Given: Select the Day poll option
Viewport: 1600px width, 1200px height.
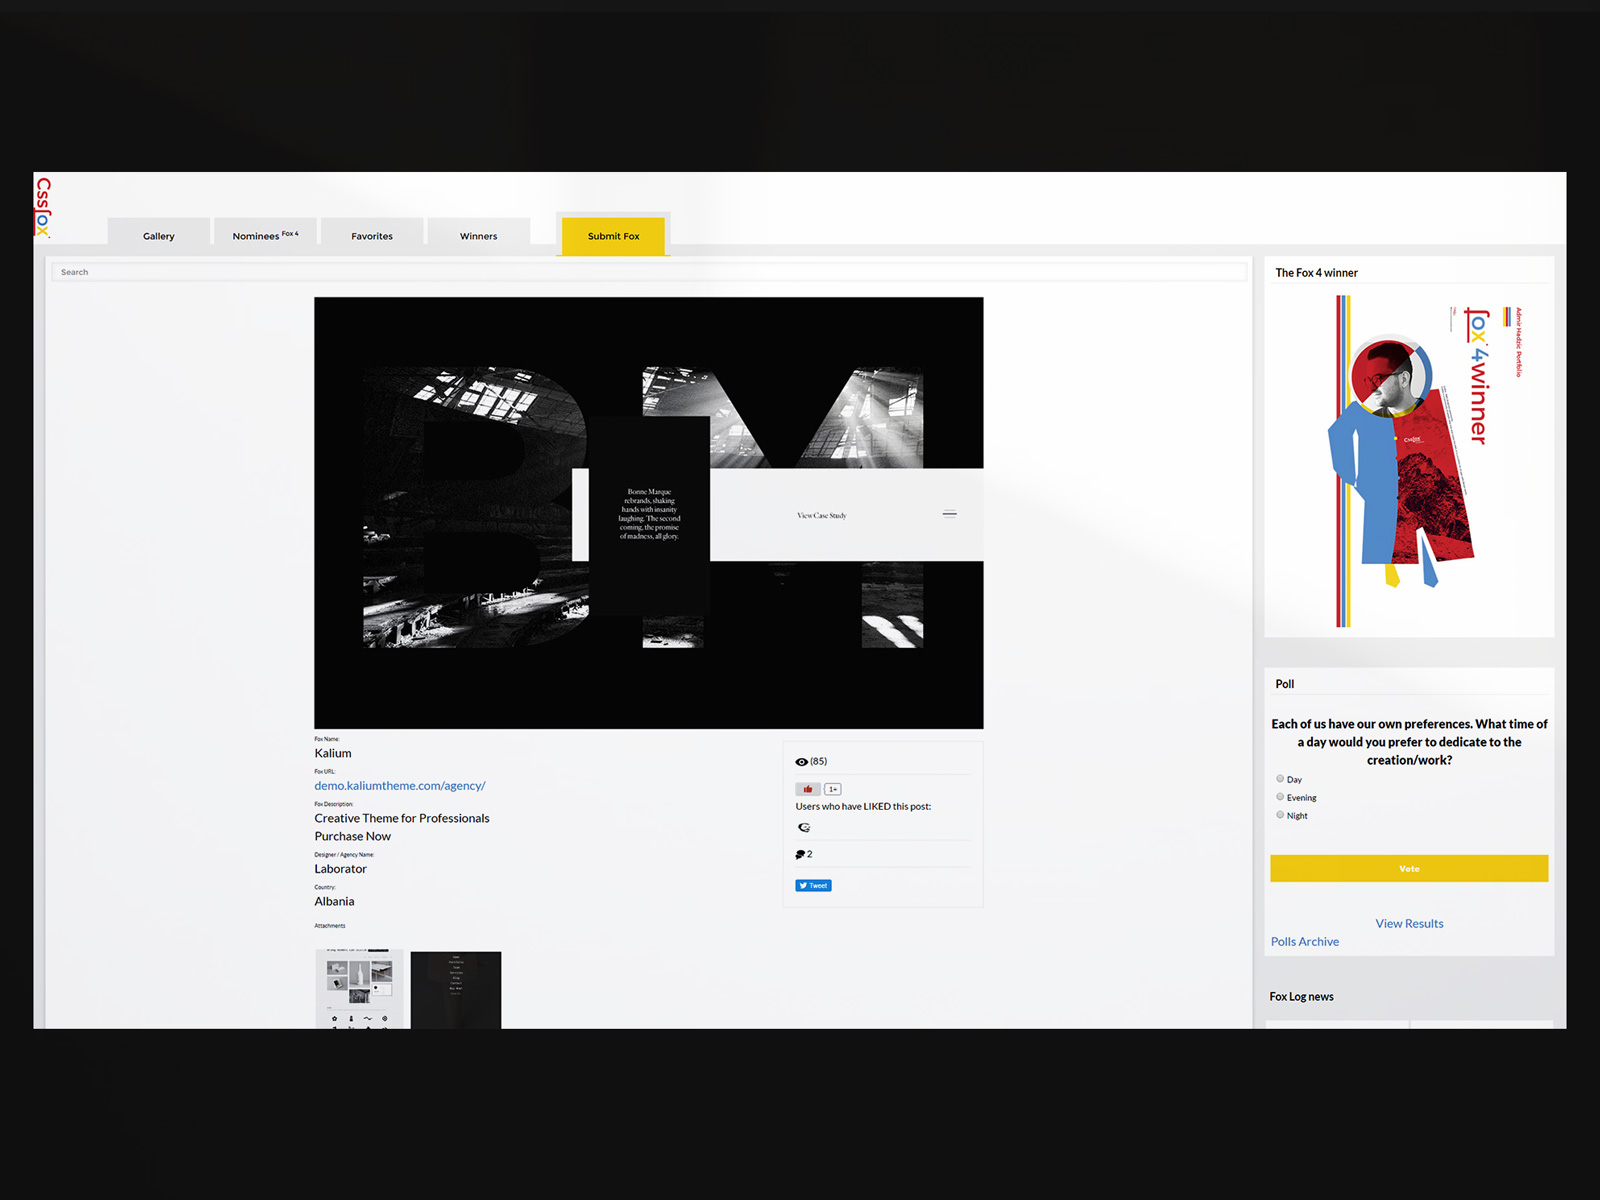Looking at the screenshot, I should point(1280,779).
